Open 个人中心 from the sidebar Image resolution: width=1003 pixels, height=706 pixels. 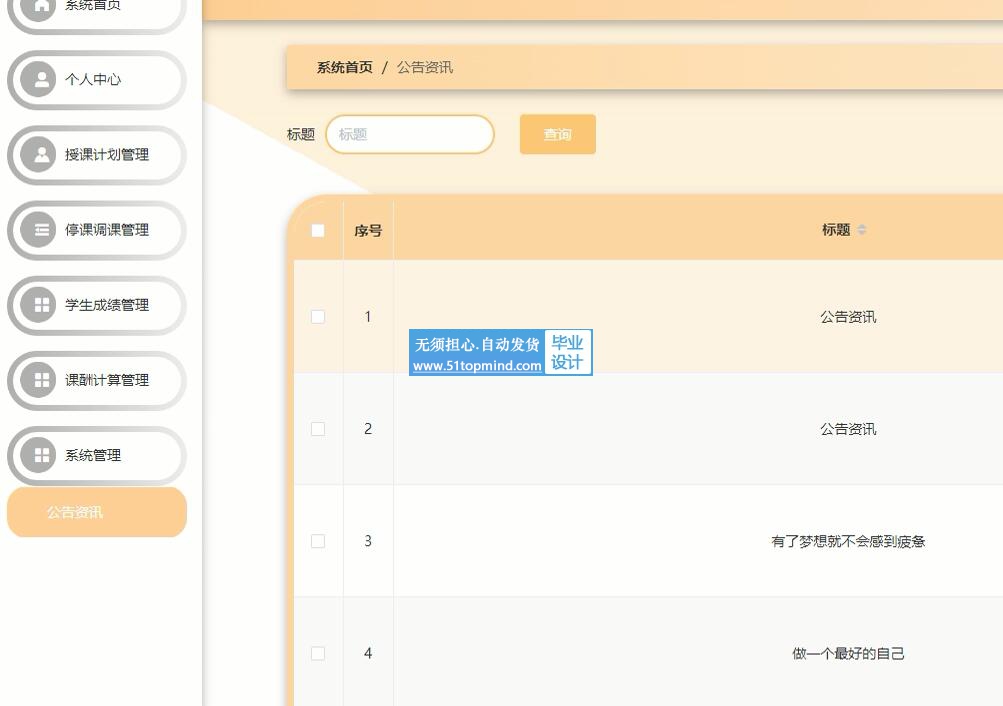coord(93,80)
